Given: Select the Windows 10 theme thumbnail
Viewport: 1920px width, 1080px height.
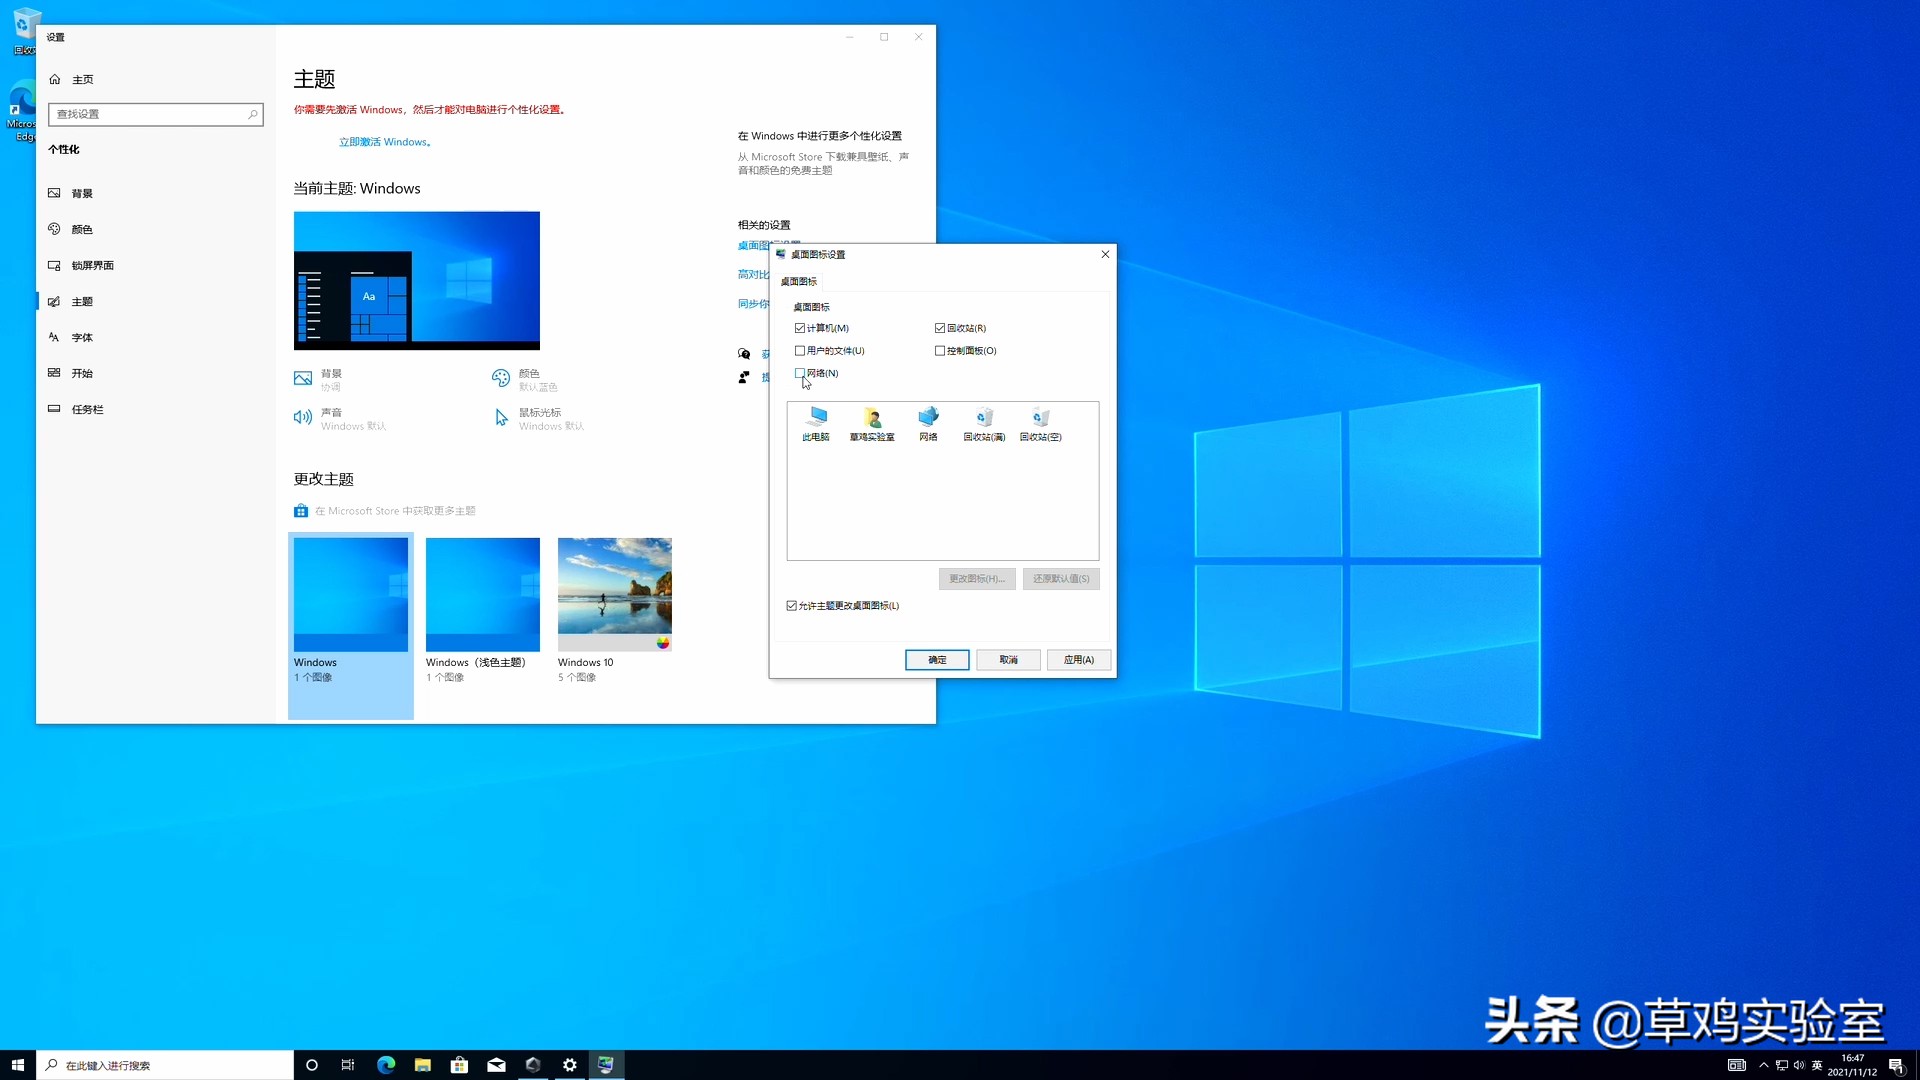Looking at the screenshot, I should (614, 594).
